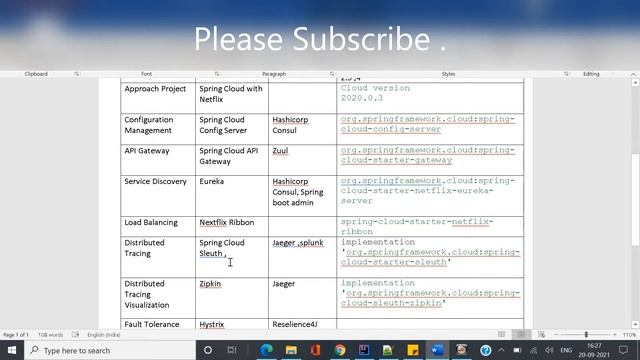The width and height of the screenshot is (640, 360).
Task: Click the zoom out minus button
Action: 556,335
